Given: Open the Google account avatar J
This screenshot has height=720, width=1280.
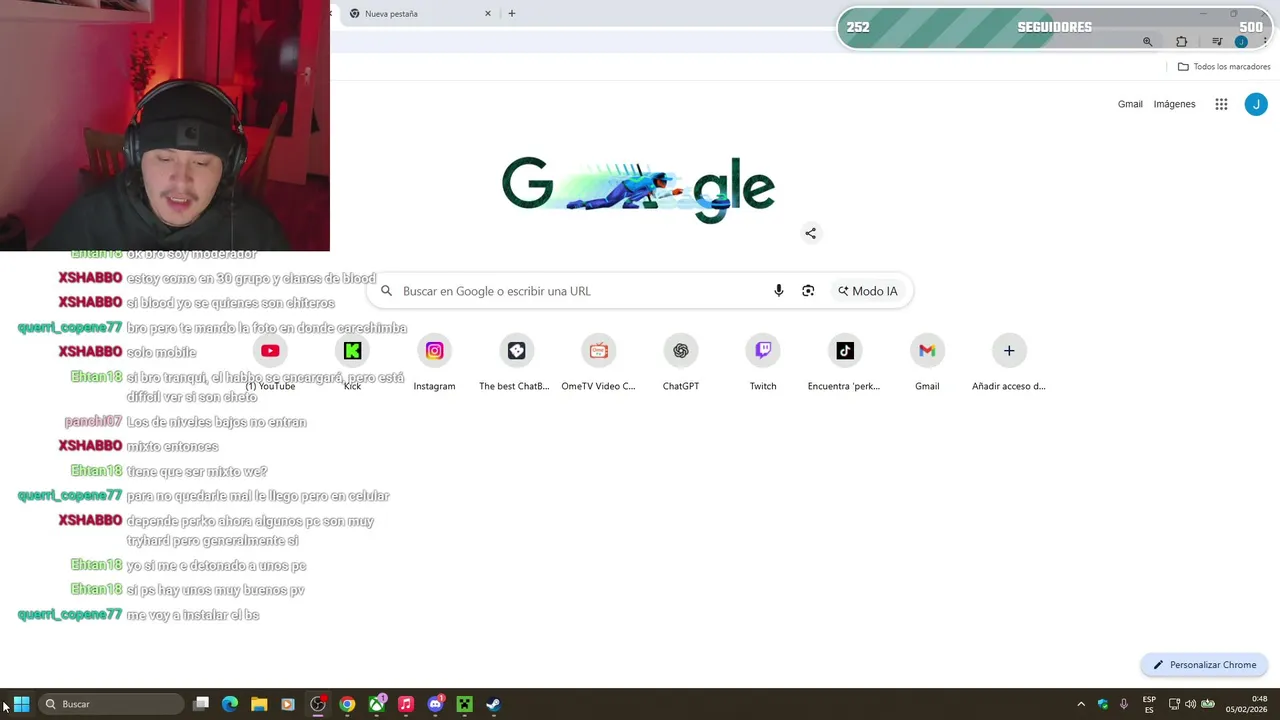Looking at the screenshot, I should (x=1256, y=104).
